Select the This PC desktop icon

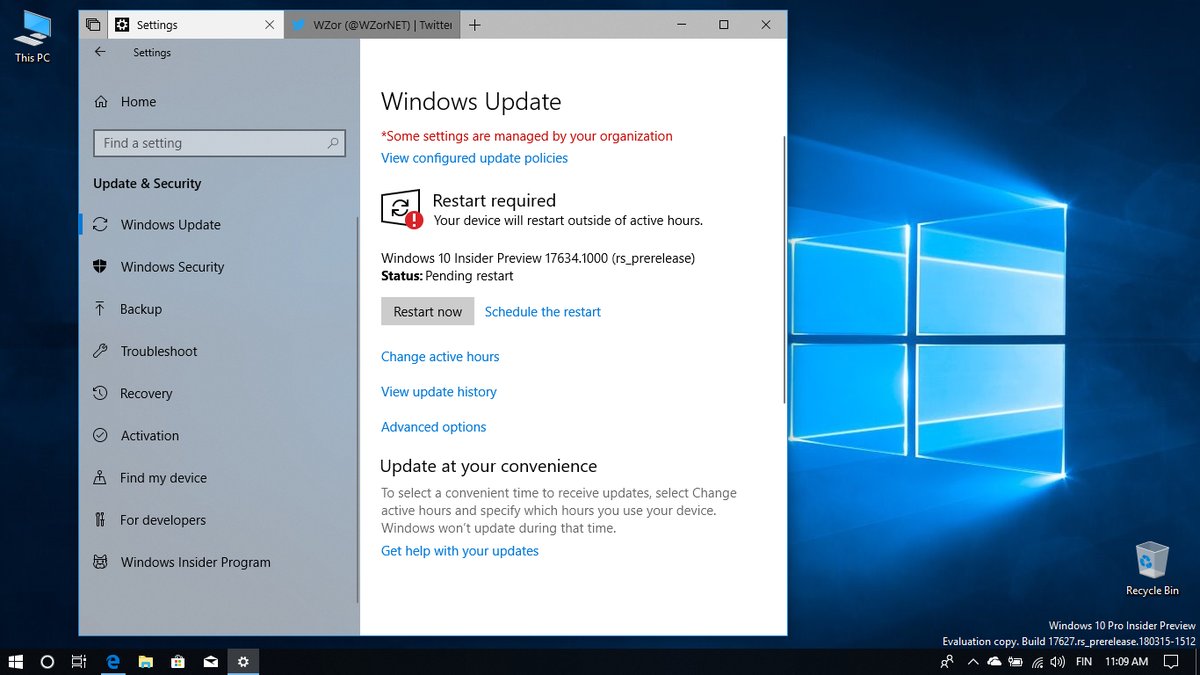point(32,37)
